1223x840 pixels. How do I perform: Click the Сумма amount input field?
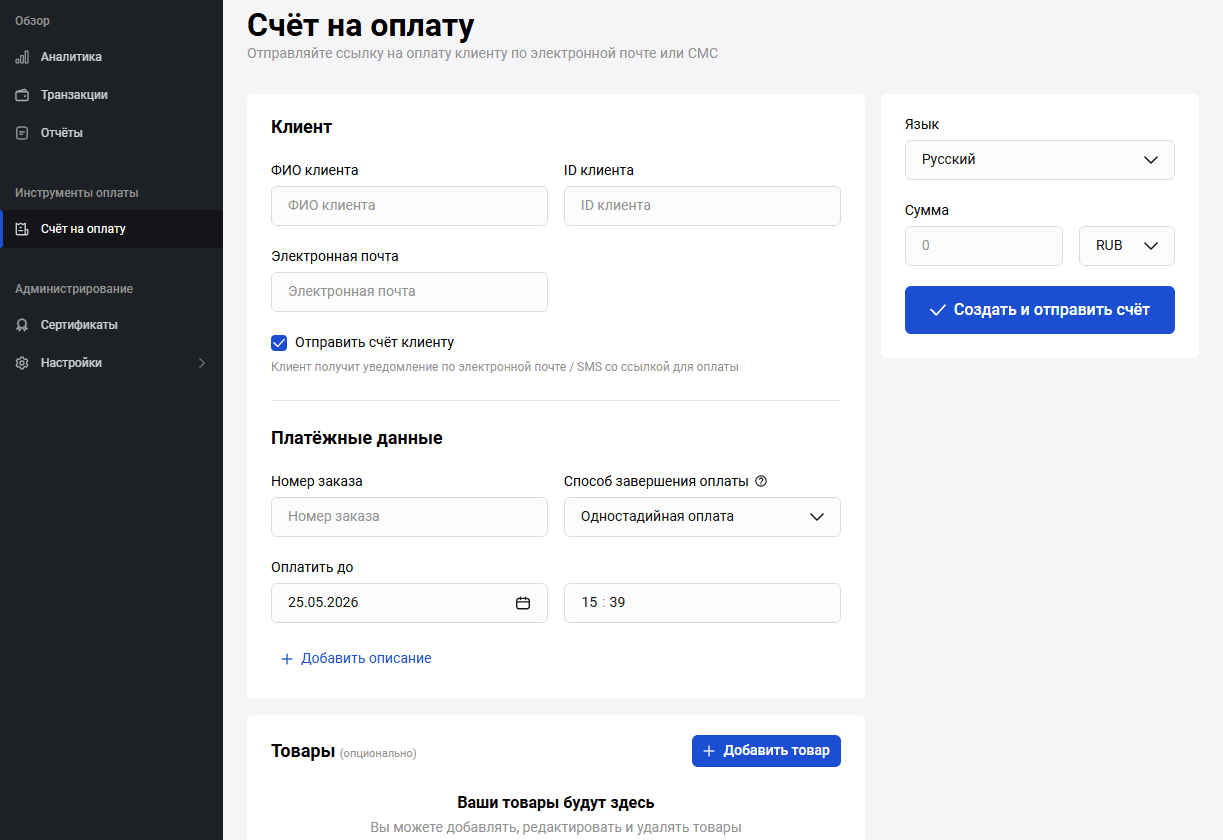click(x=984, y=246)
